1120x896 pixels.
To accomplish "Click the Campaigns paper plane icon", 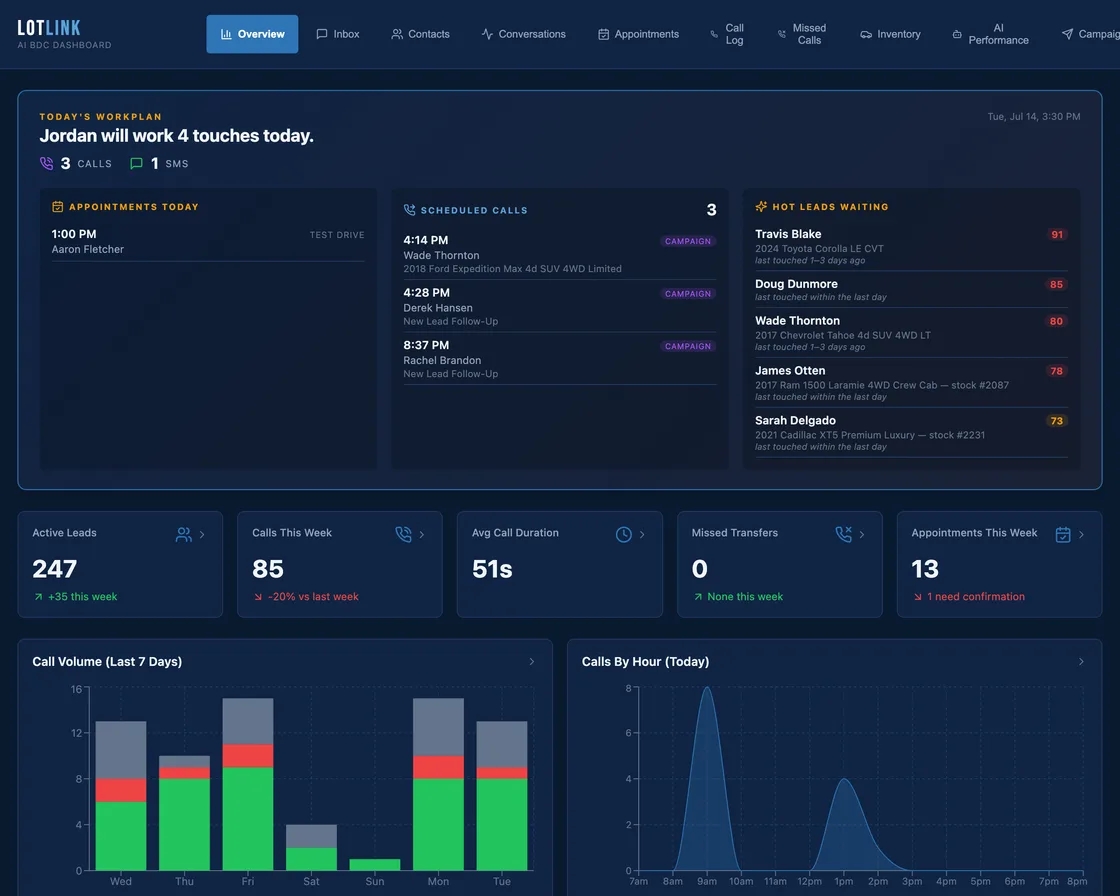I will 1067,34.
